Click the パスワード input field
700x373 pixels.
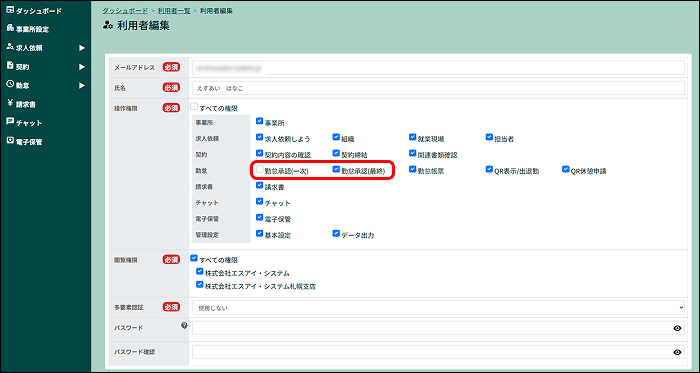(438, 328)
